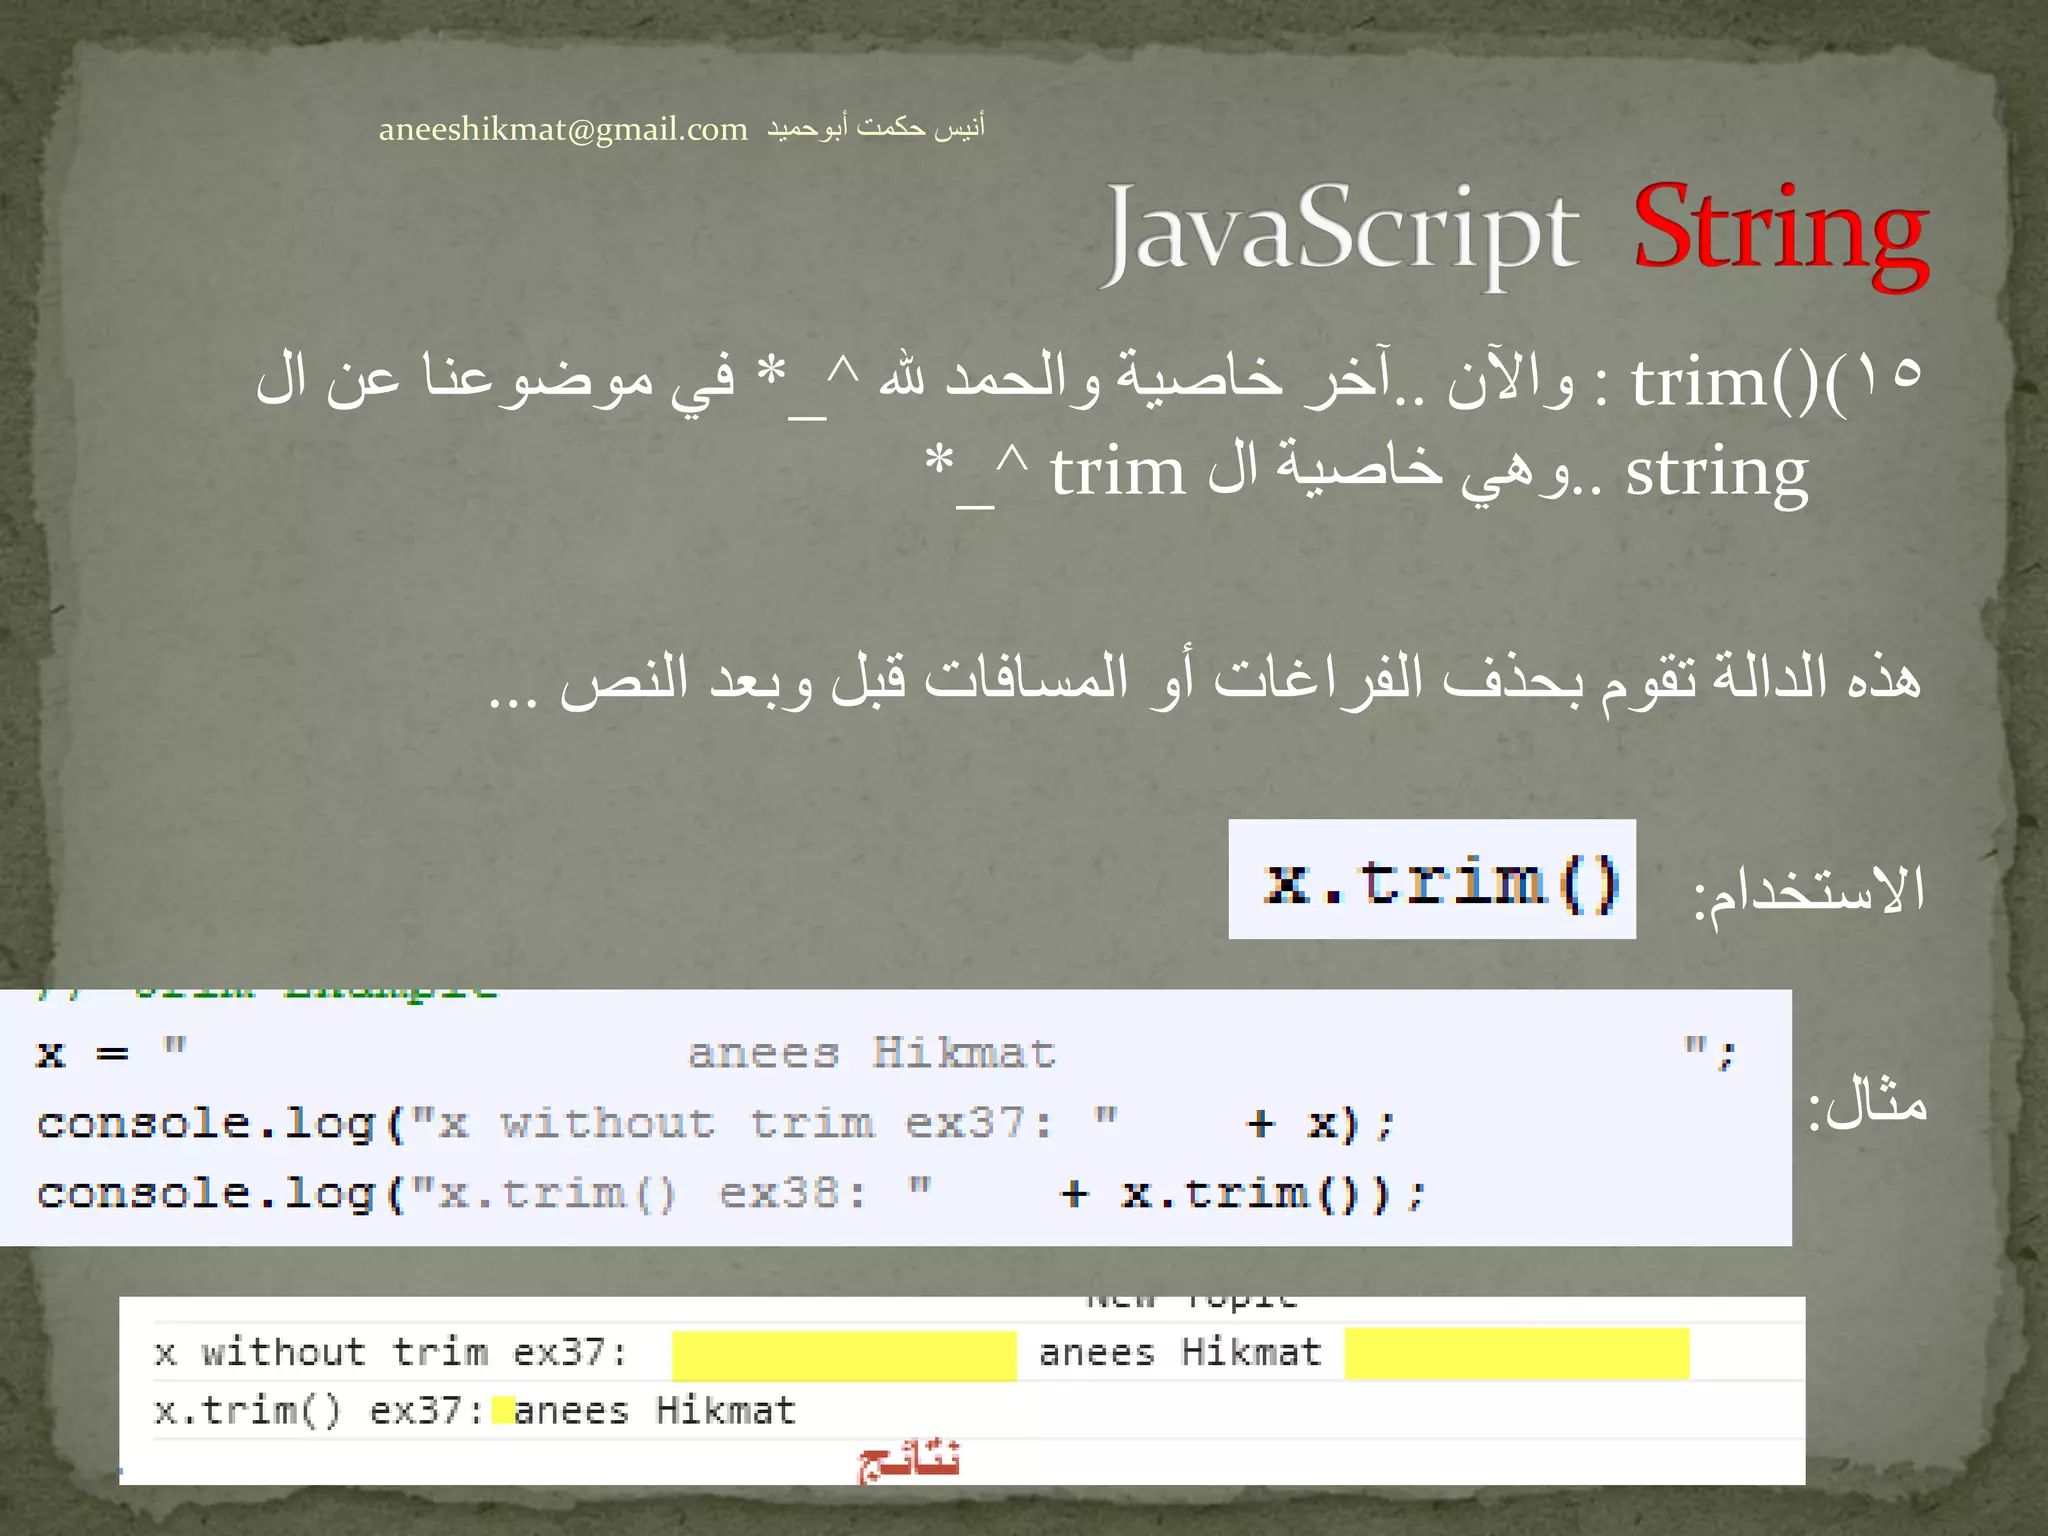Click the 'x without trim ex37:' output line
Viewport: 2048px width, 1536px height.
390,1353
